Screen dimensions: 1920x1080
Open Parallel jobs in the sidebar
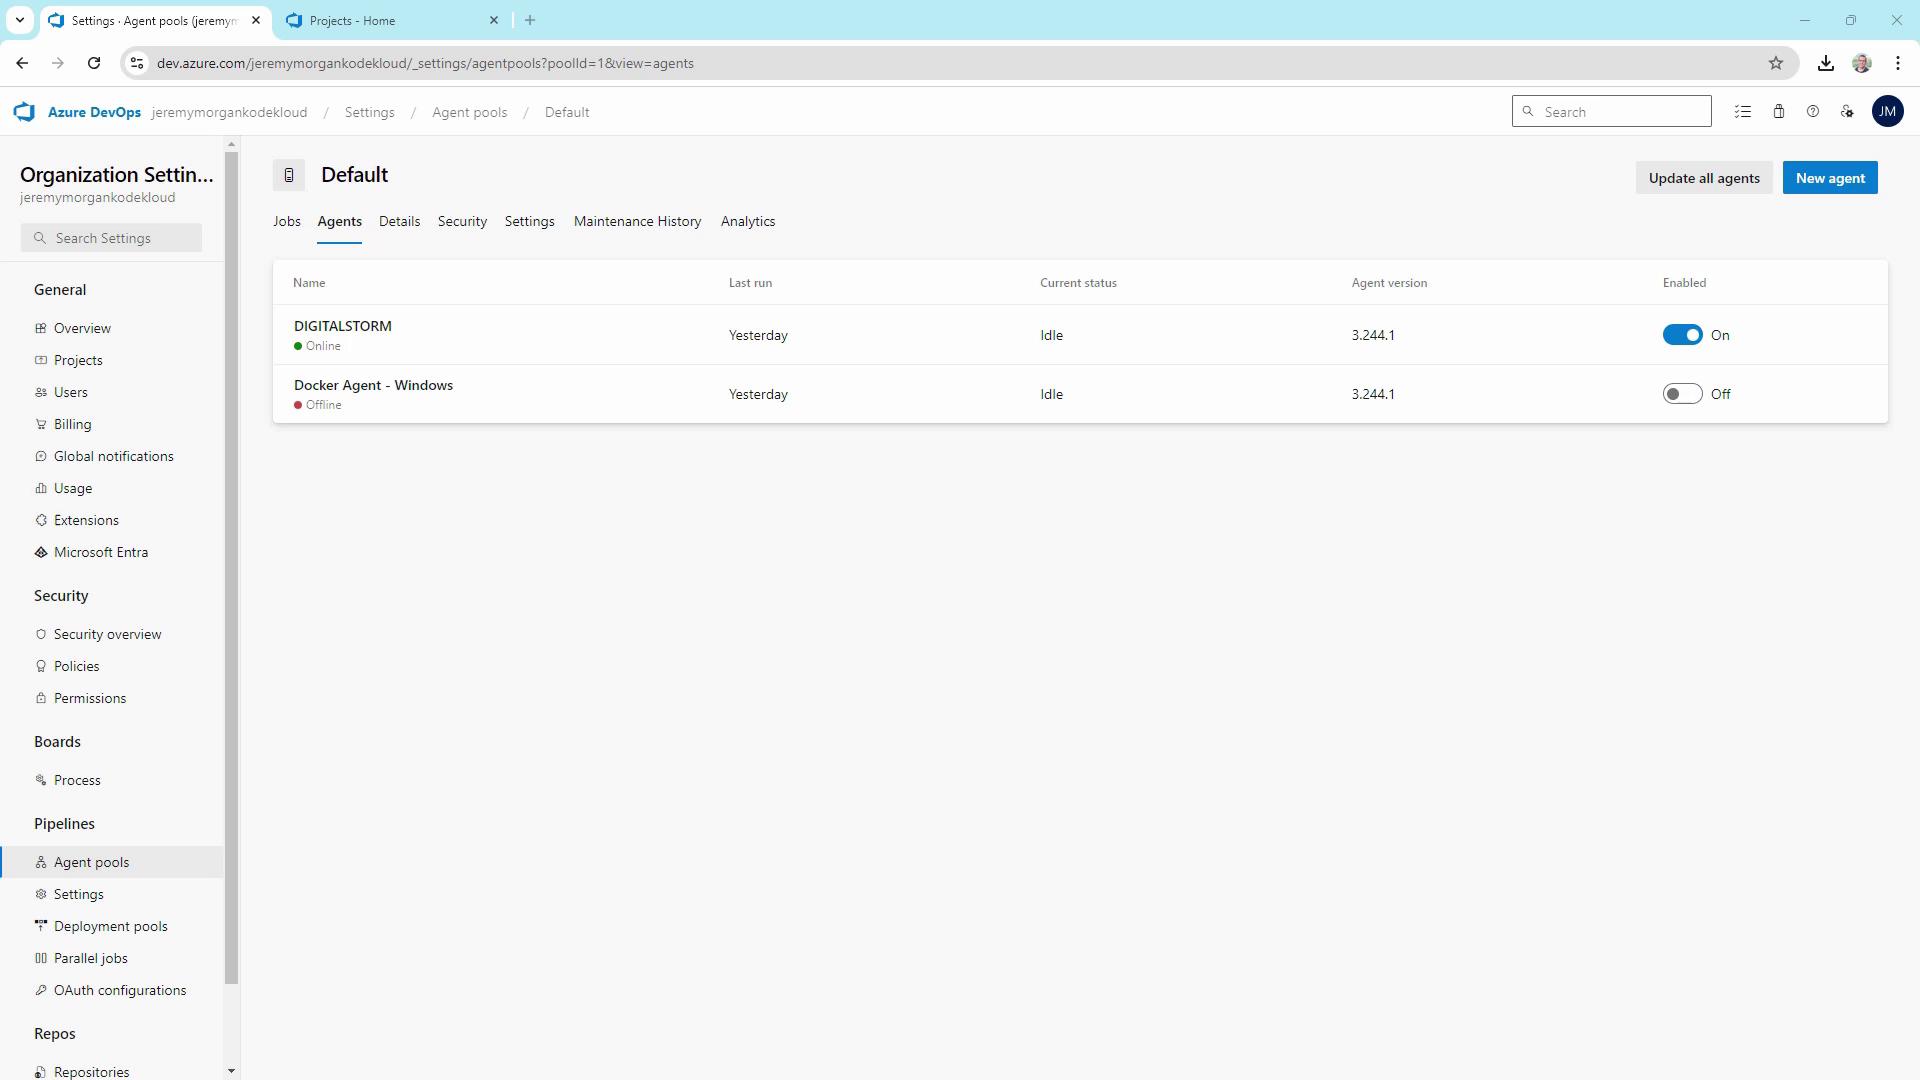(90, 958)
